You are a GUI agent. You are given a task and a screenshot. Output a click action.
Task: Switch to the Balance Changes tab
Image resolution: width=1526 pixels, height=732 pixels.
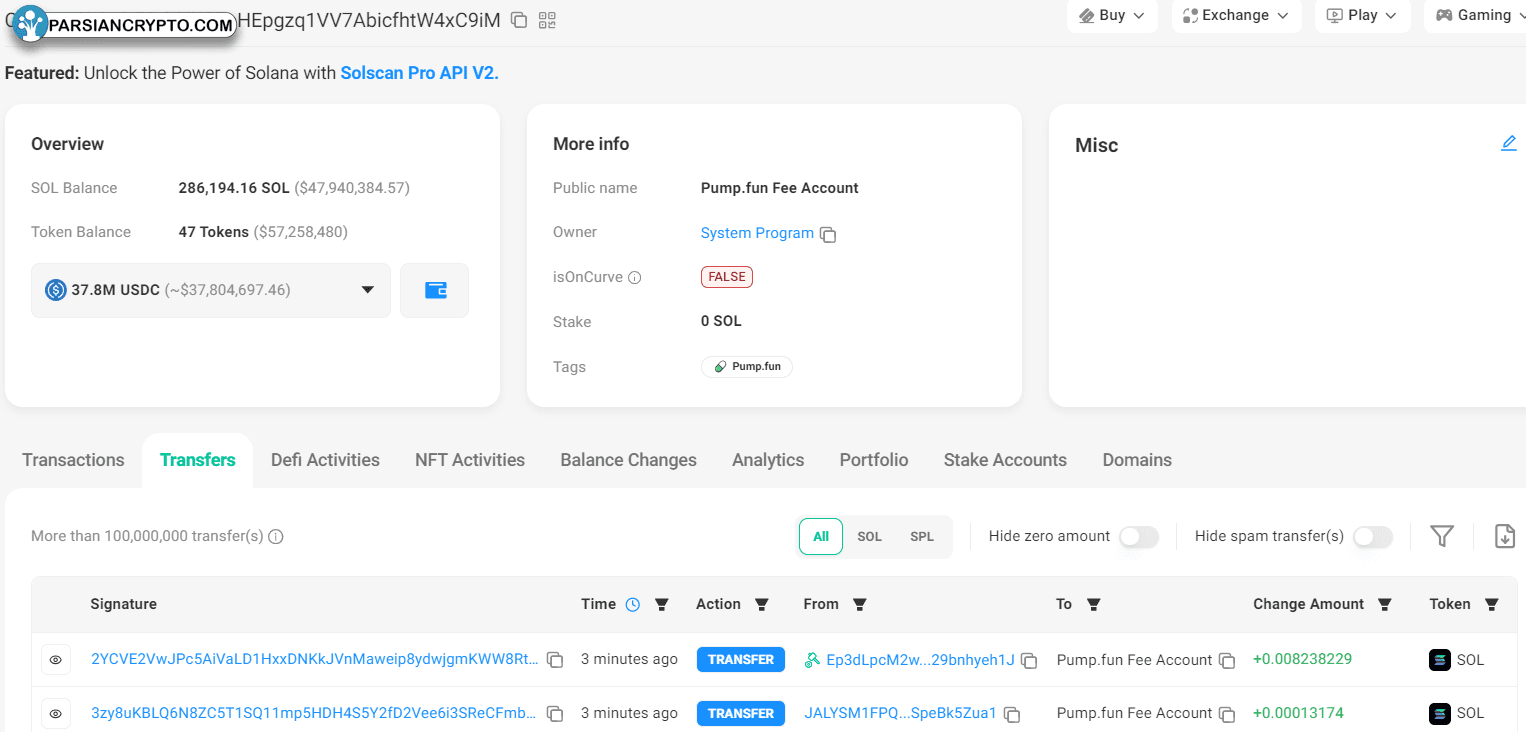(629, 460)
